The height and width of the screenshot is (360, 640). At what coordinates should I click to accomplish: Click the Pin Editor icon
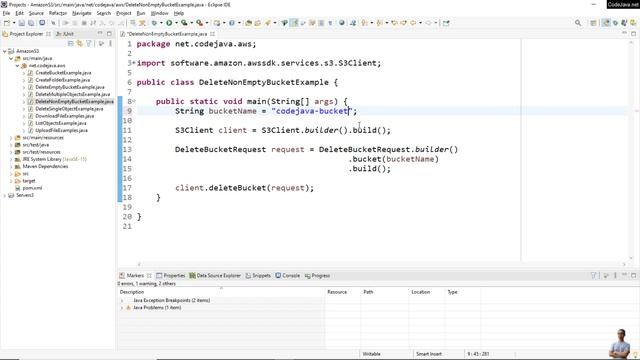click(x=446, y=23)
